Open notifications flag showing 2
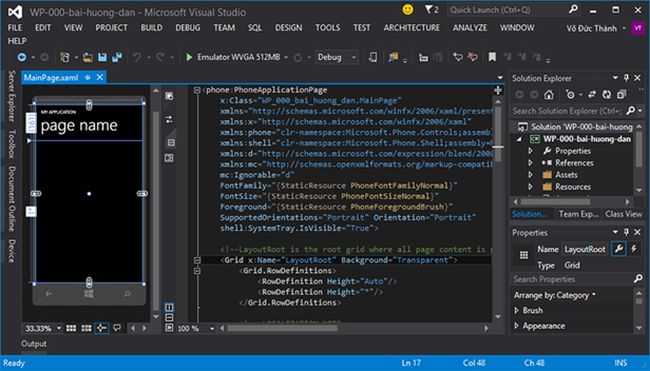This screenshot has height=371, width=650. 432,10
